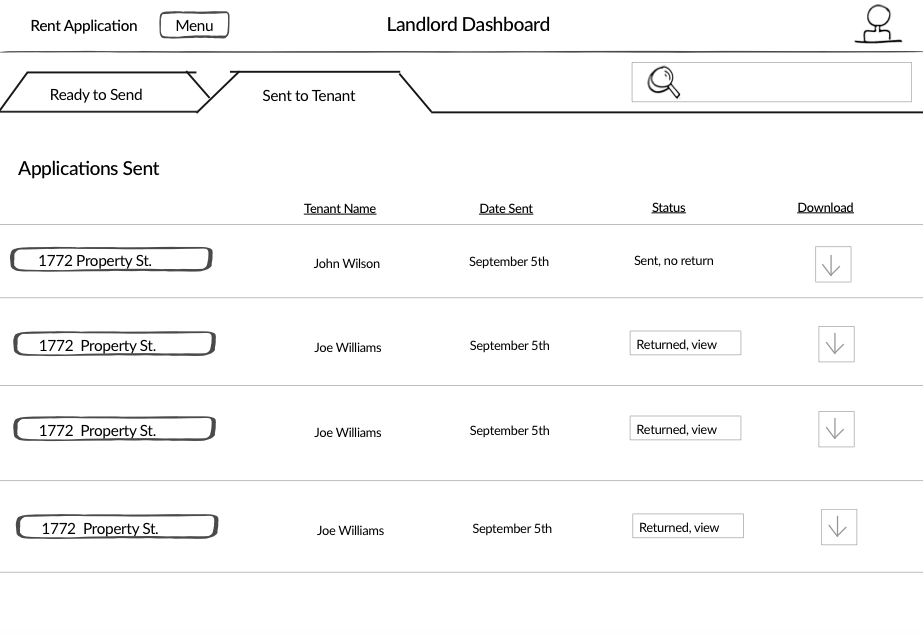Click inside the search field
This screenshot has height=635, width=923.
771,82
